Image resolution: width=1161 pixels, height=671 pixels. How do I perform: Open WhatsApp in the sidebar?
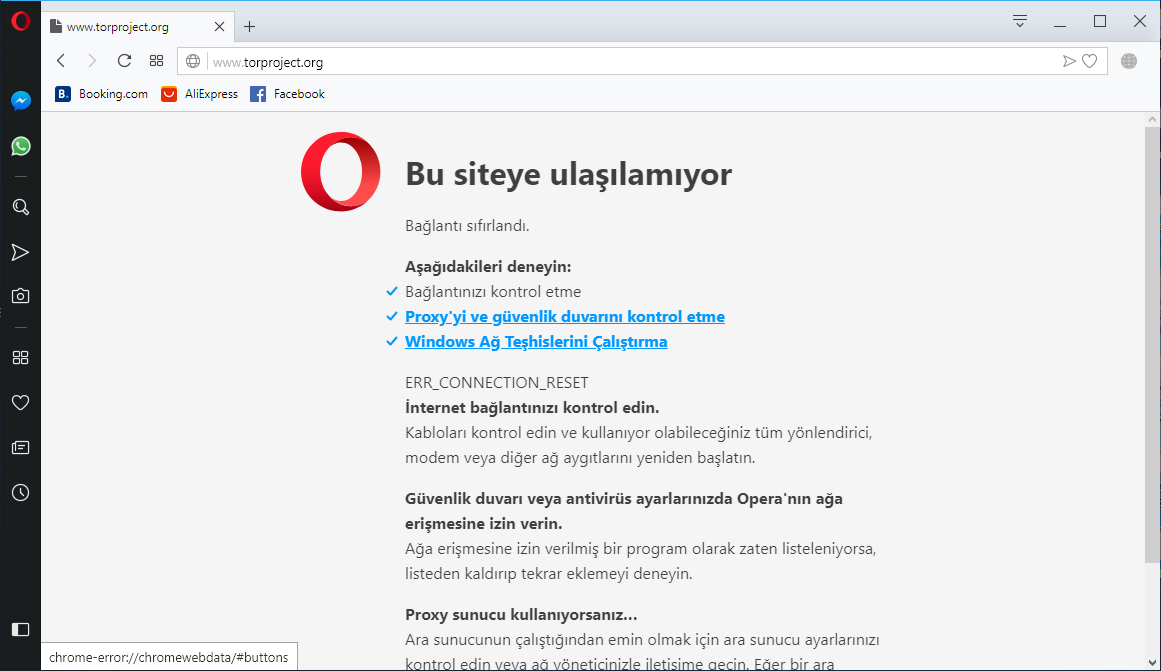20,146
